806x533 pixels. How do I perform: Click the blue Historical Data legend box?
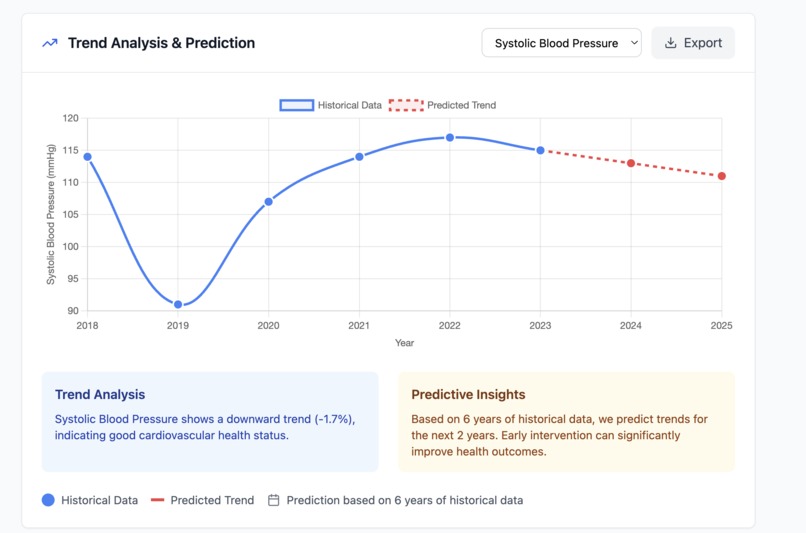point(297,105)
